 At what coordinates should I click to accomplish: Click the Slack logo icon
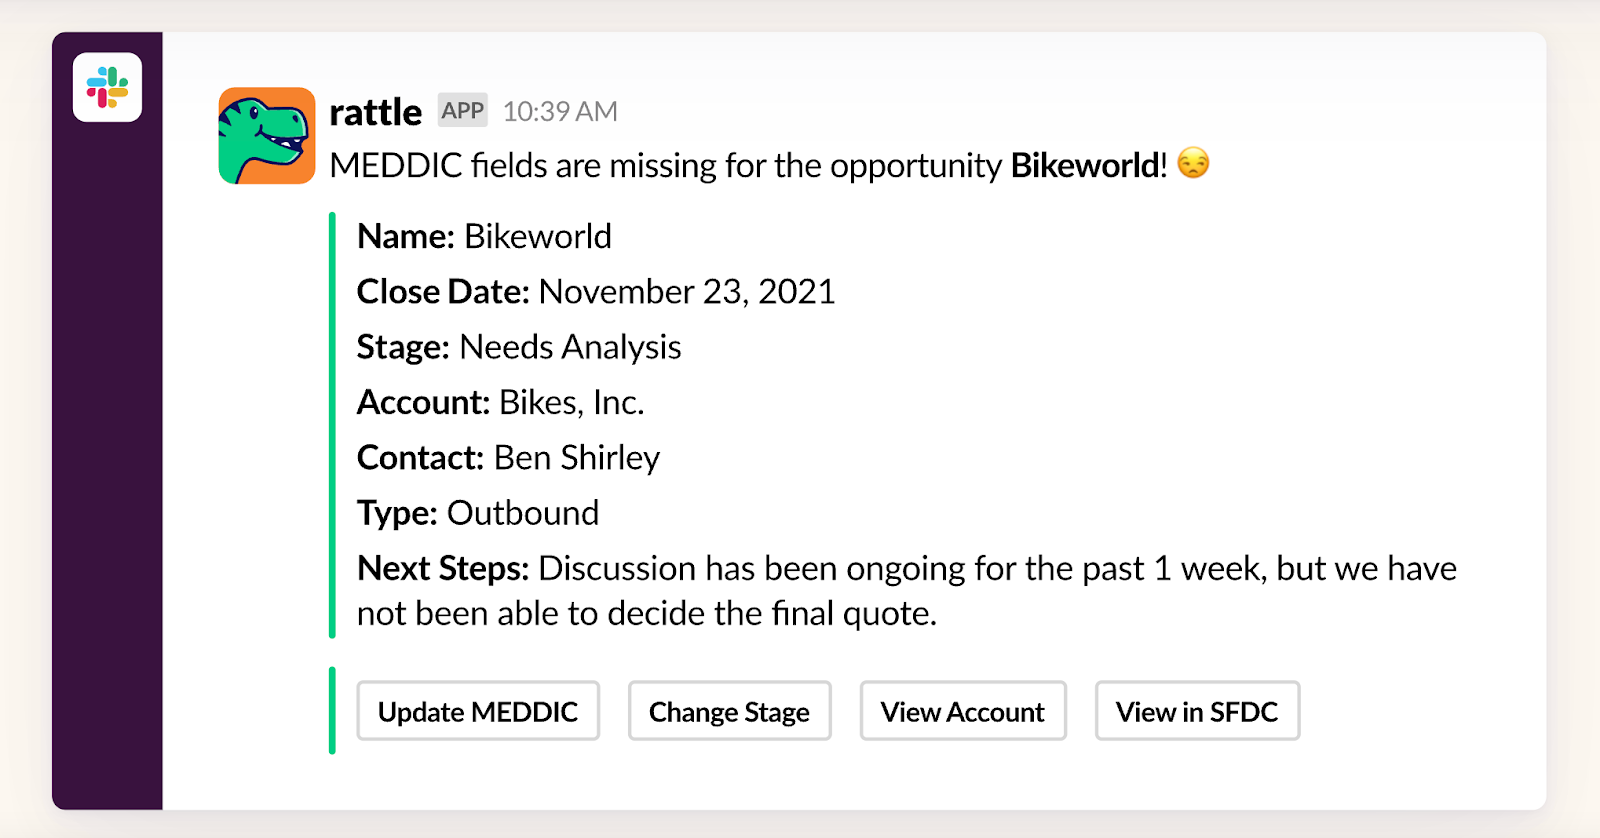click(107, 88)
